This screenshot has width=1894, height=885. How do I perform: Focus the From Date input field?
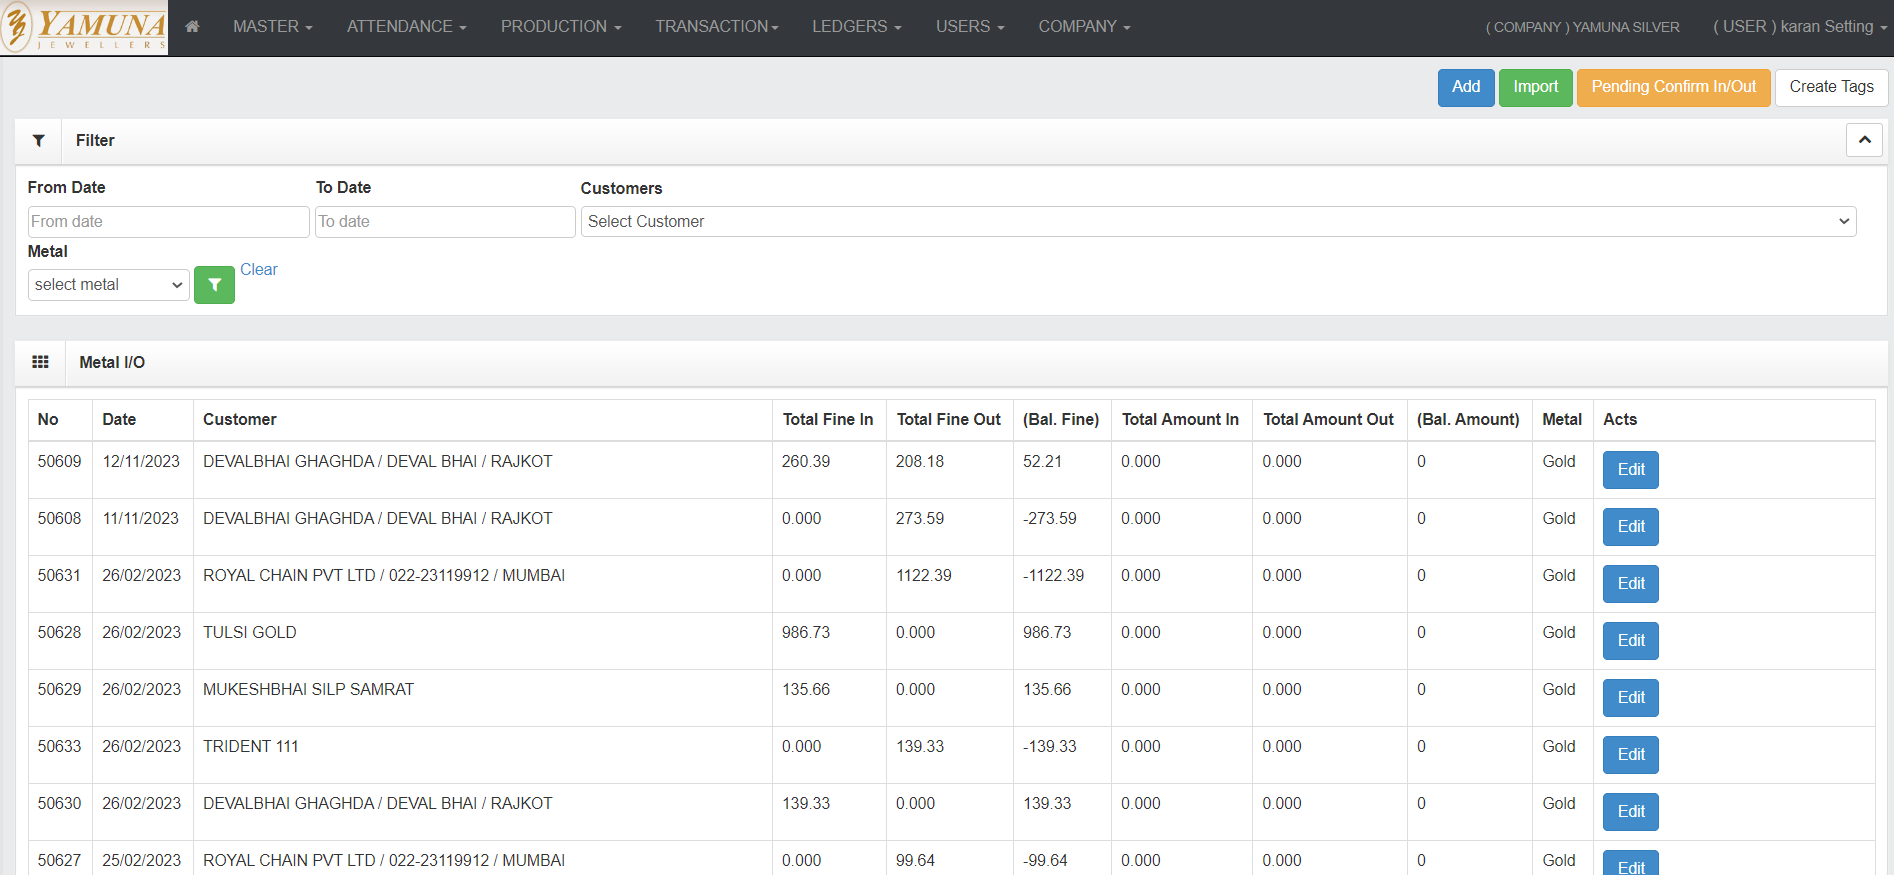tap(168, 222)
